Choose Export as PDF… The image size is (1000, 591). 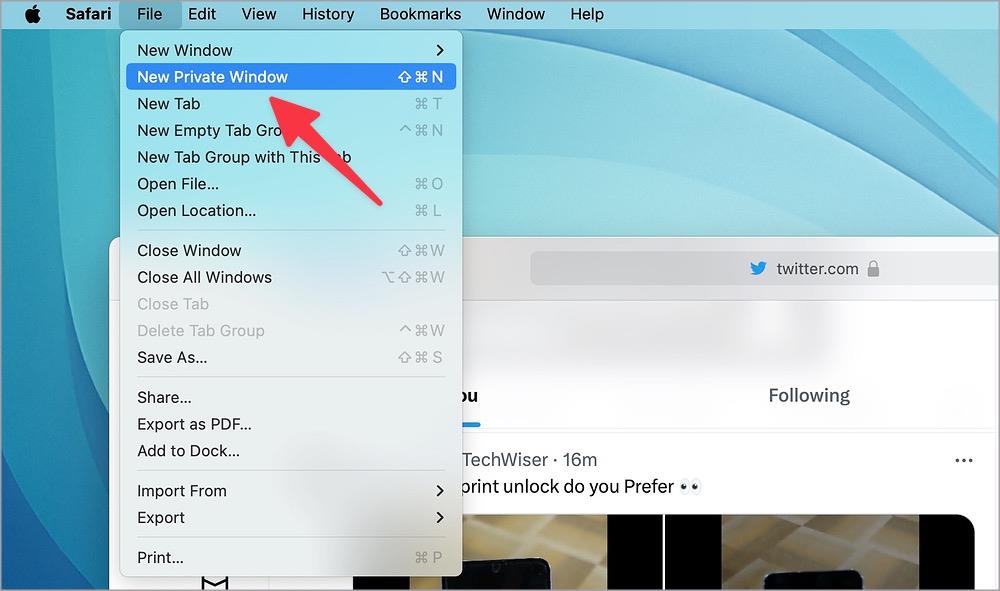pos(291,425)
